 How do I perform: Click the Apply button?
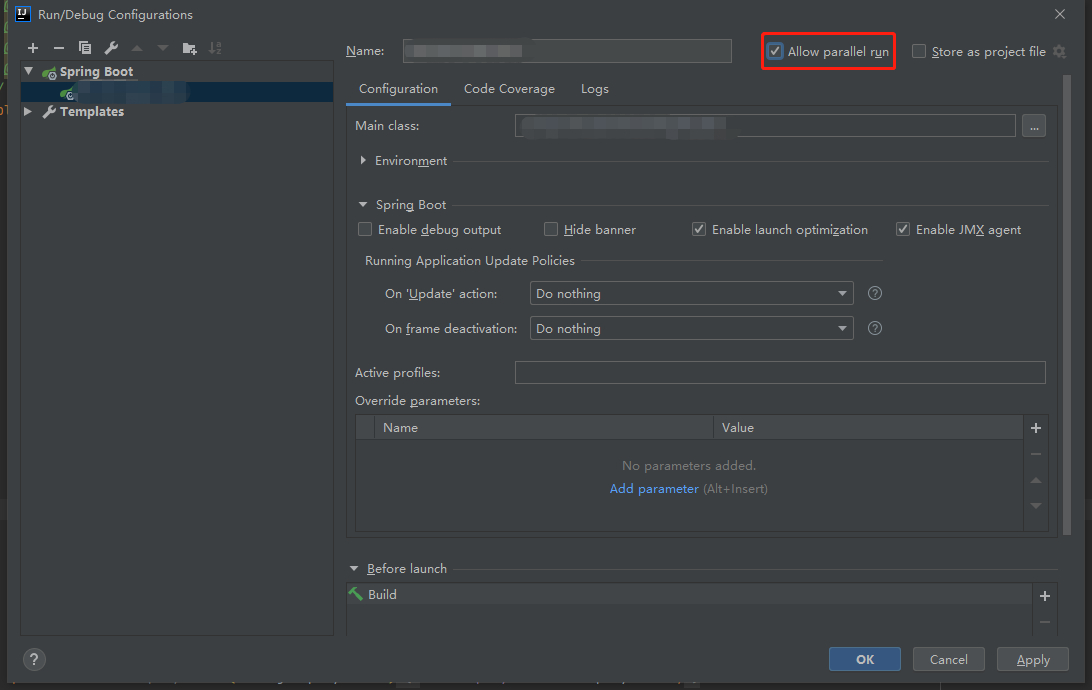pyautogui.click(x=1033, y=659)
